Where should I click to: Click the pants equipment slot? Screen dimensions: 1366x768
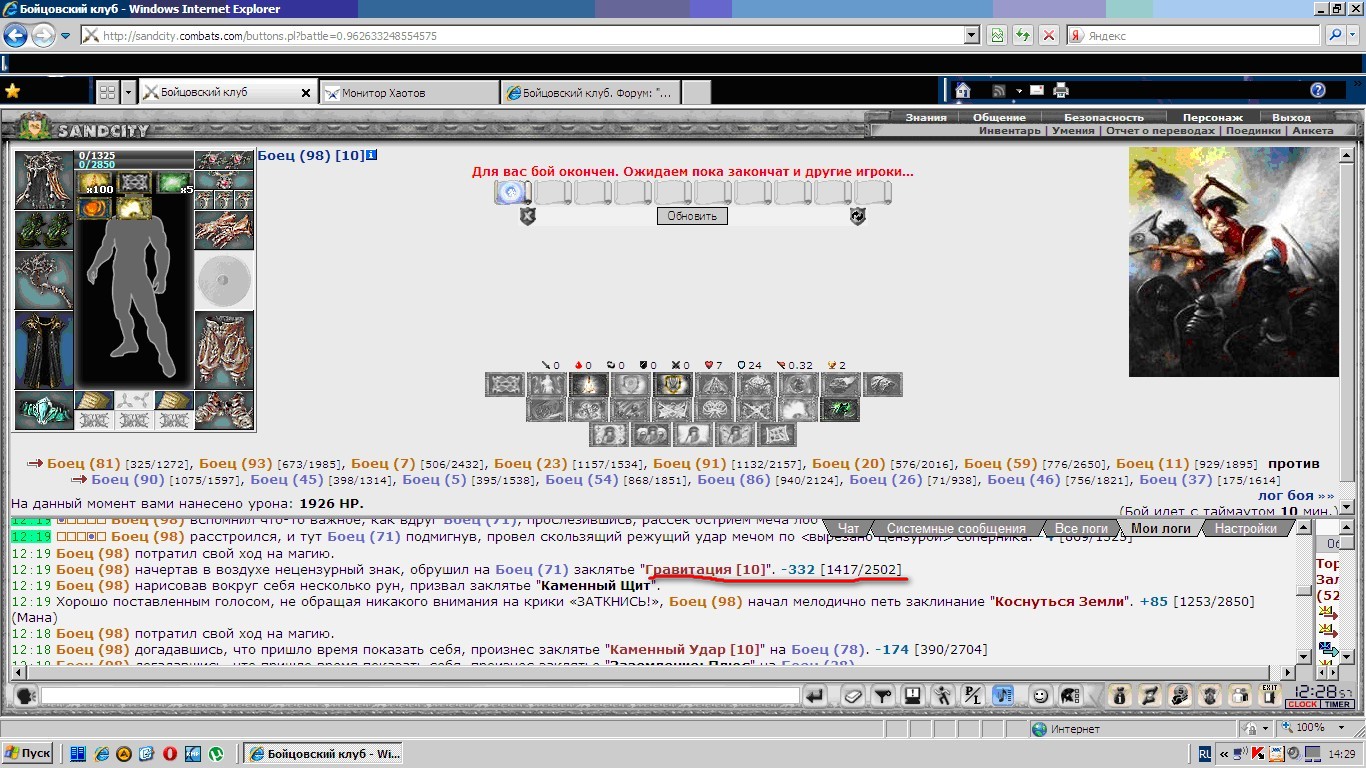point(224,350)
